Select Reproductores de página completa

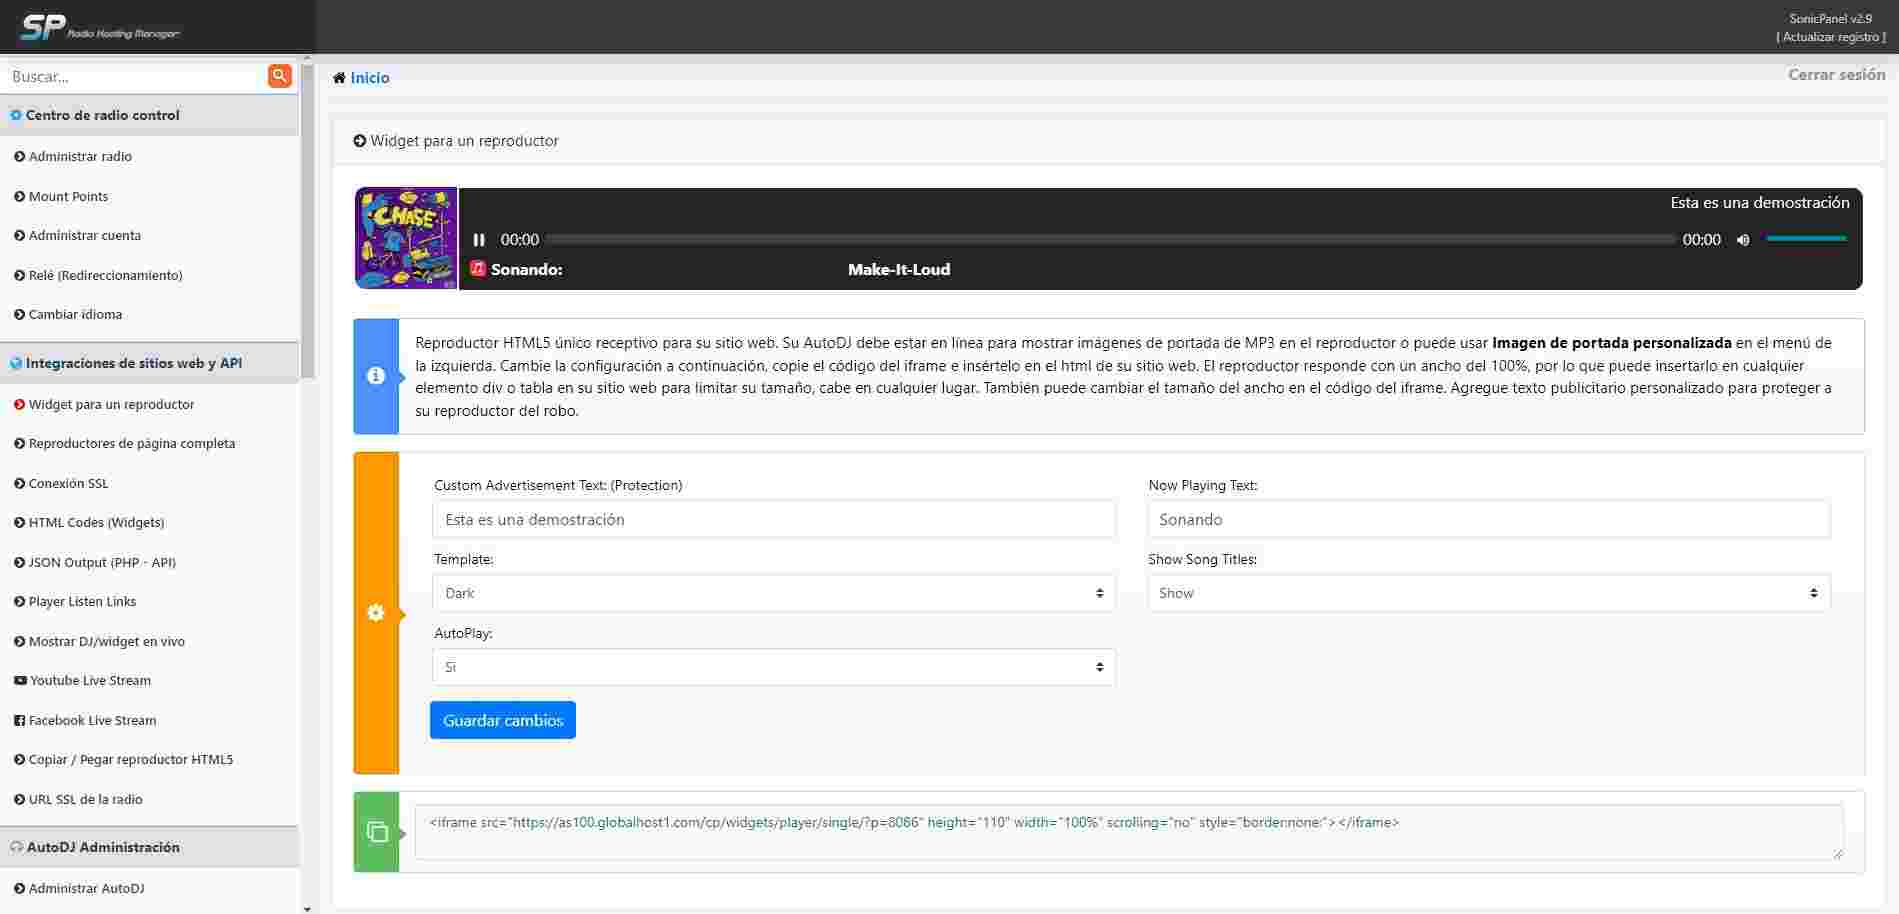[x=131, y=443]
